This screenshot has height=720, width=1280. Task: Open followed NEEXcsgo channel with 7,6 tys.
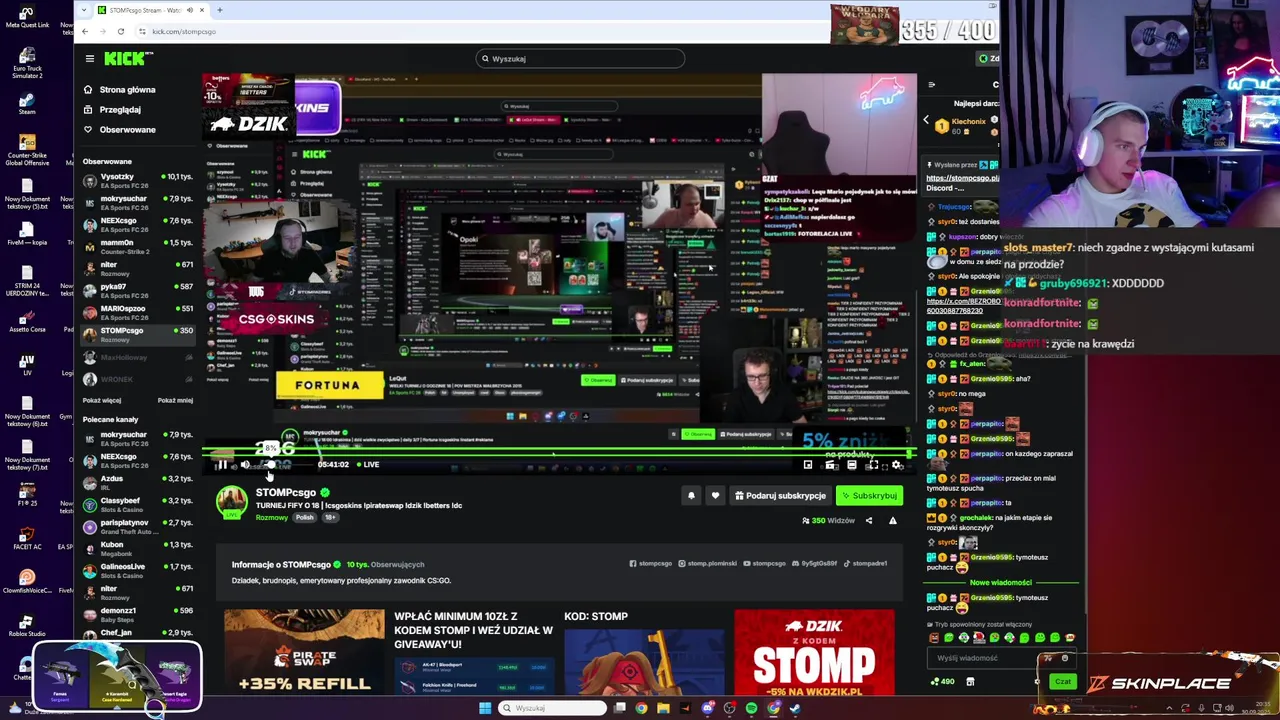tap(138, 225)
